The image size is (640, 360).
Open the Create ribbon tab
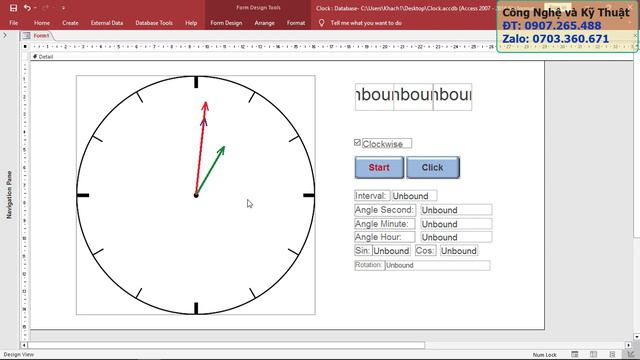70,23
